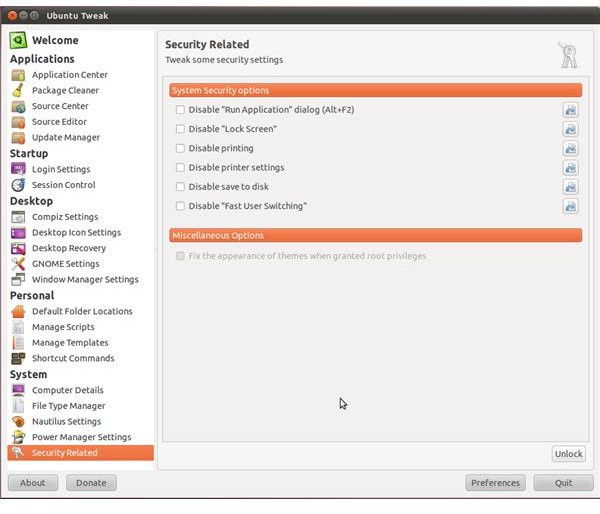Click the GNOME Settings tools icon
The width and height of the screenshot is (600, 514).
coord(18,264)
